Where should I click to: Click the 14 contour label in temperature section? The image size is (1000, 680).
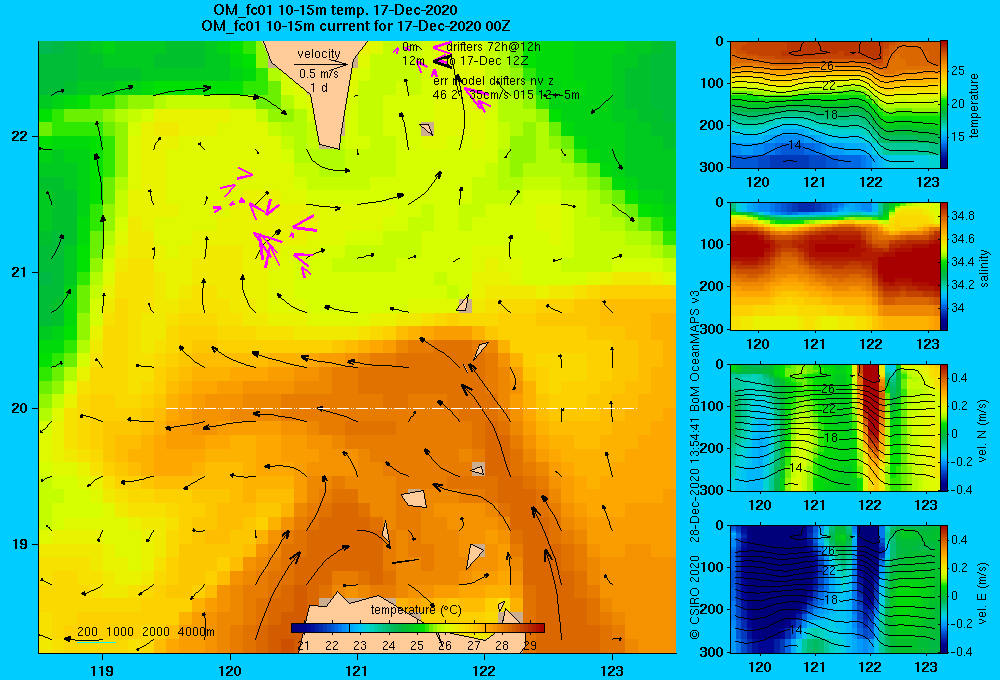(x=795, y=145)
